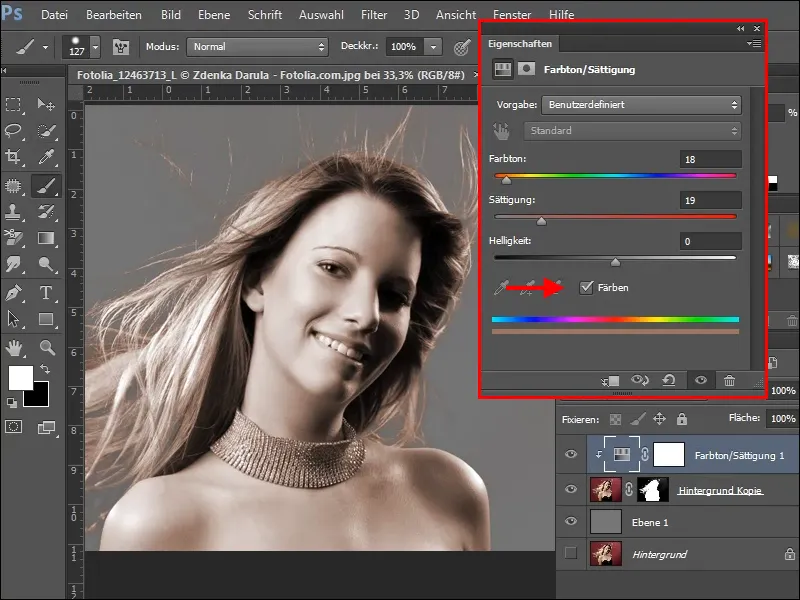The width and height of the screenshot is (800, 600).
Task: Open the Filter menu
Action: 374,15
